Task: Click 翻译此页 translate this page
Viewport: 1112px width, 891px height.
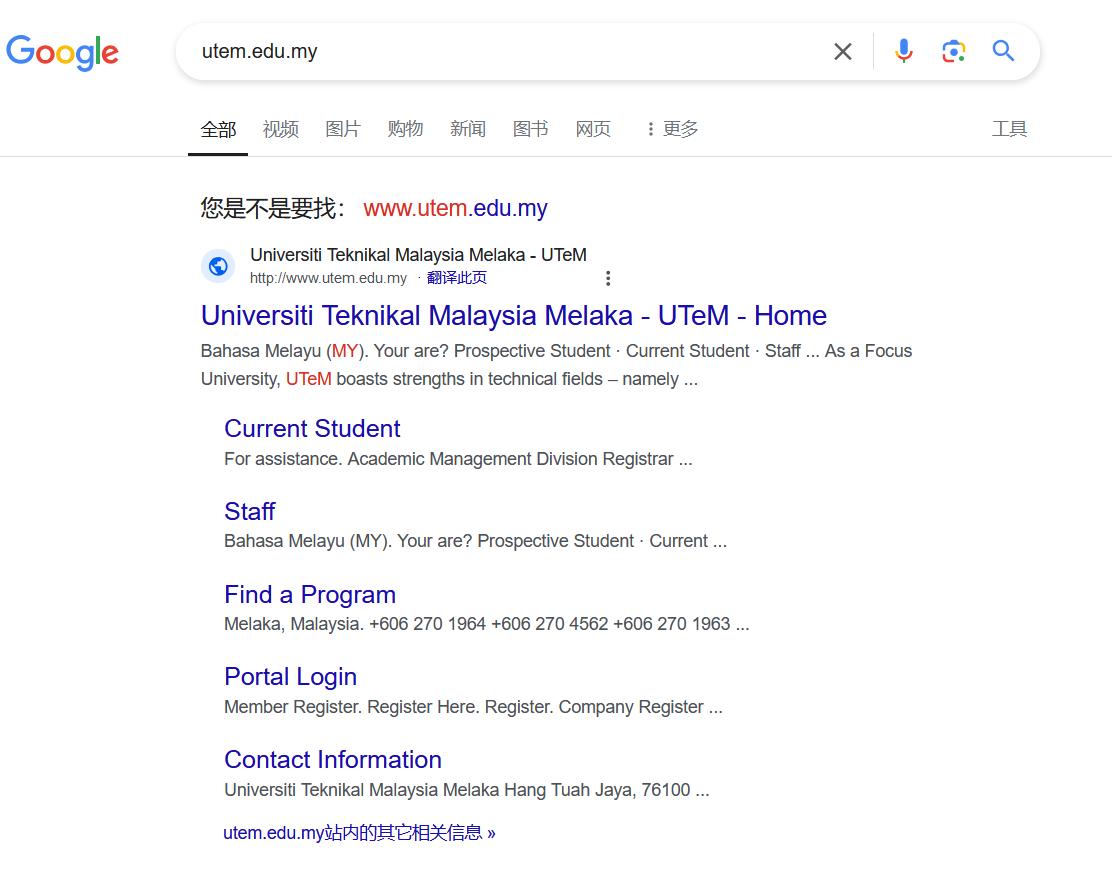Action: click(x=457, y=278)
